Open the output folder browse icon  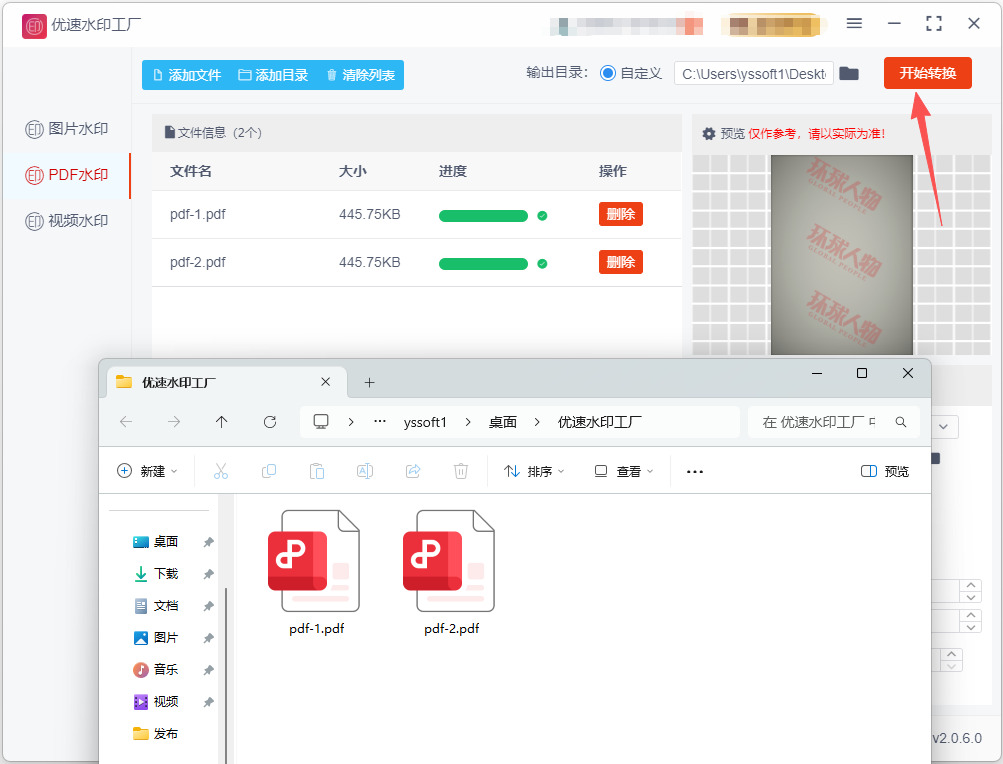tap(849, 74)
